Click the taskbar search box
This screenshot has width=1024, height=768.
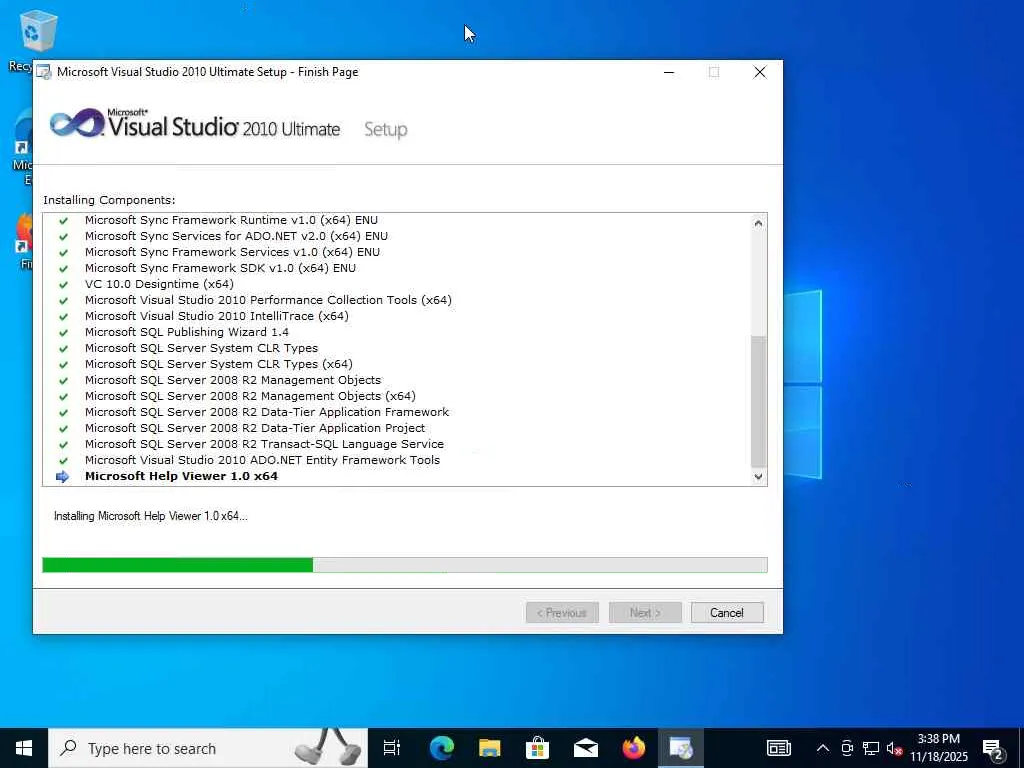coord(208,748)
